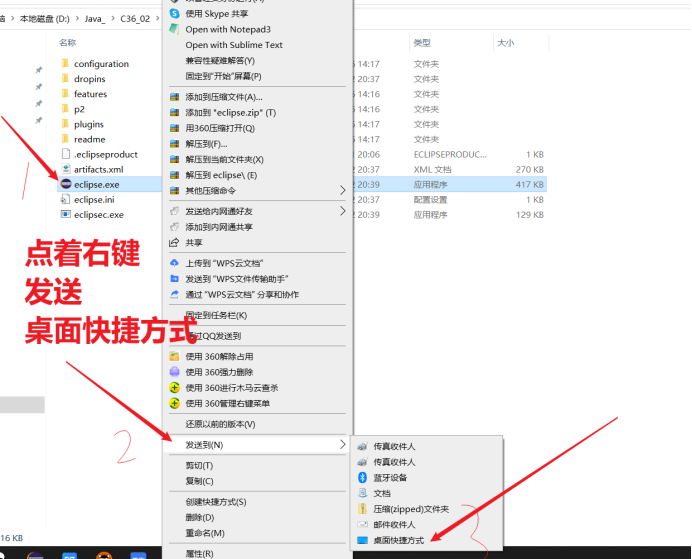Click the Notepad3 icon in the context menu
Viewport: 692px width, 559px height.
[x=174, y=29]
